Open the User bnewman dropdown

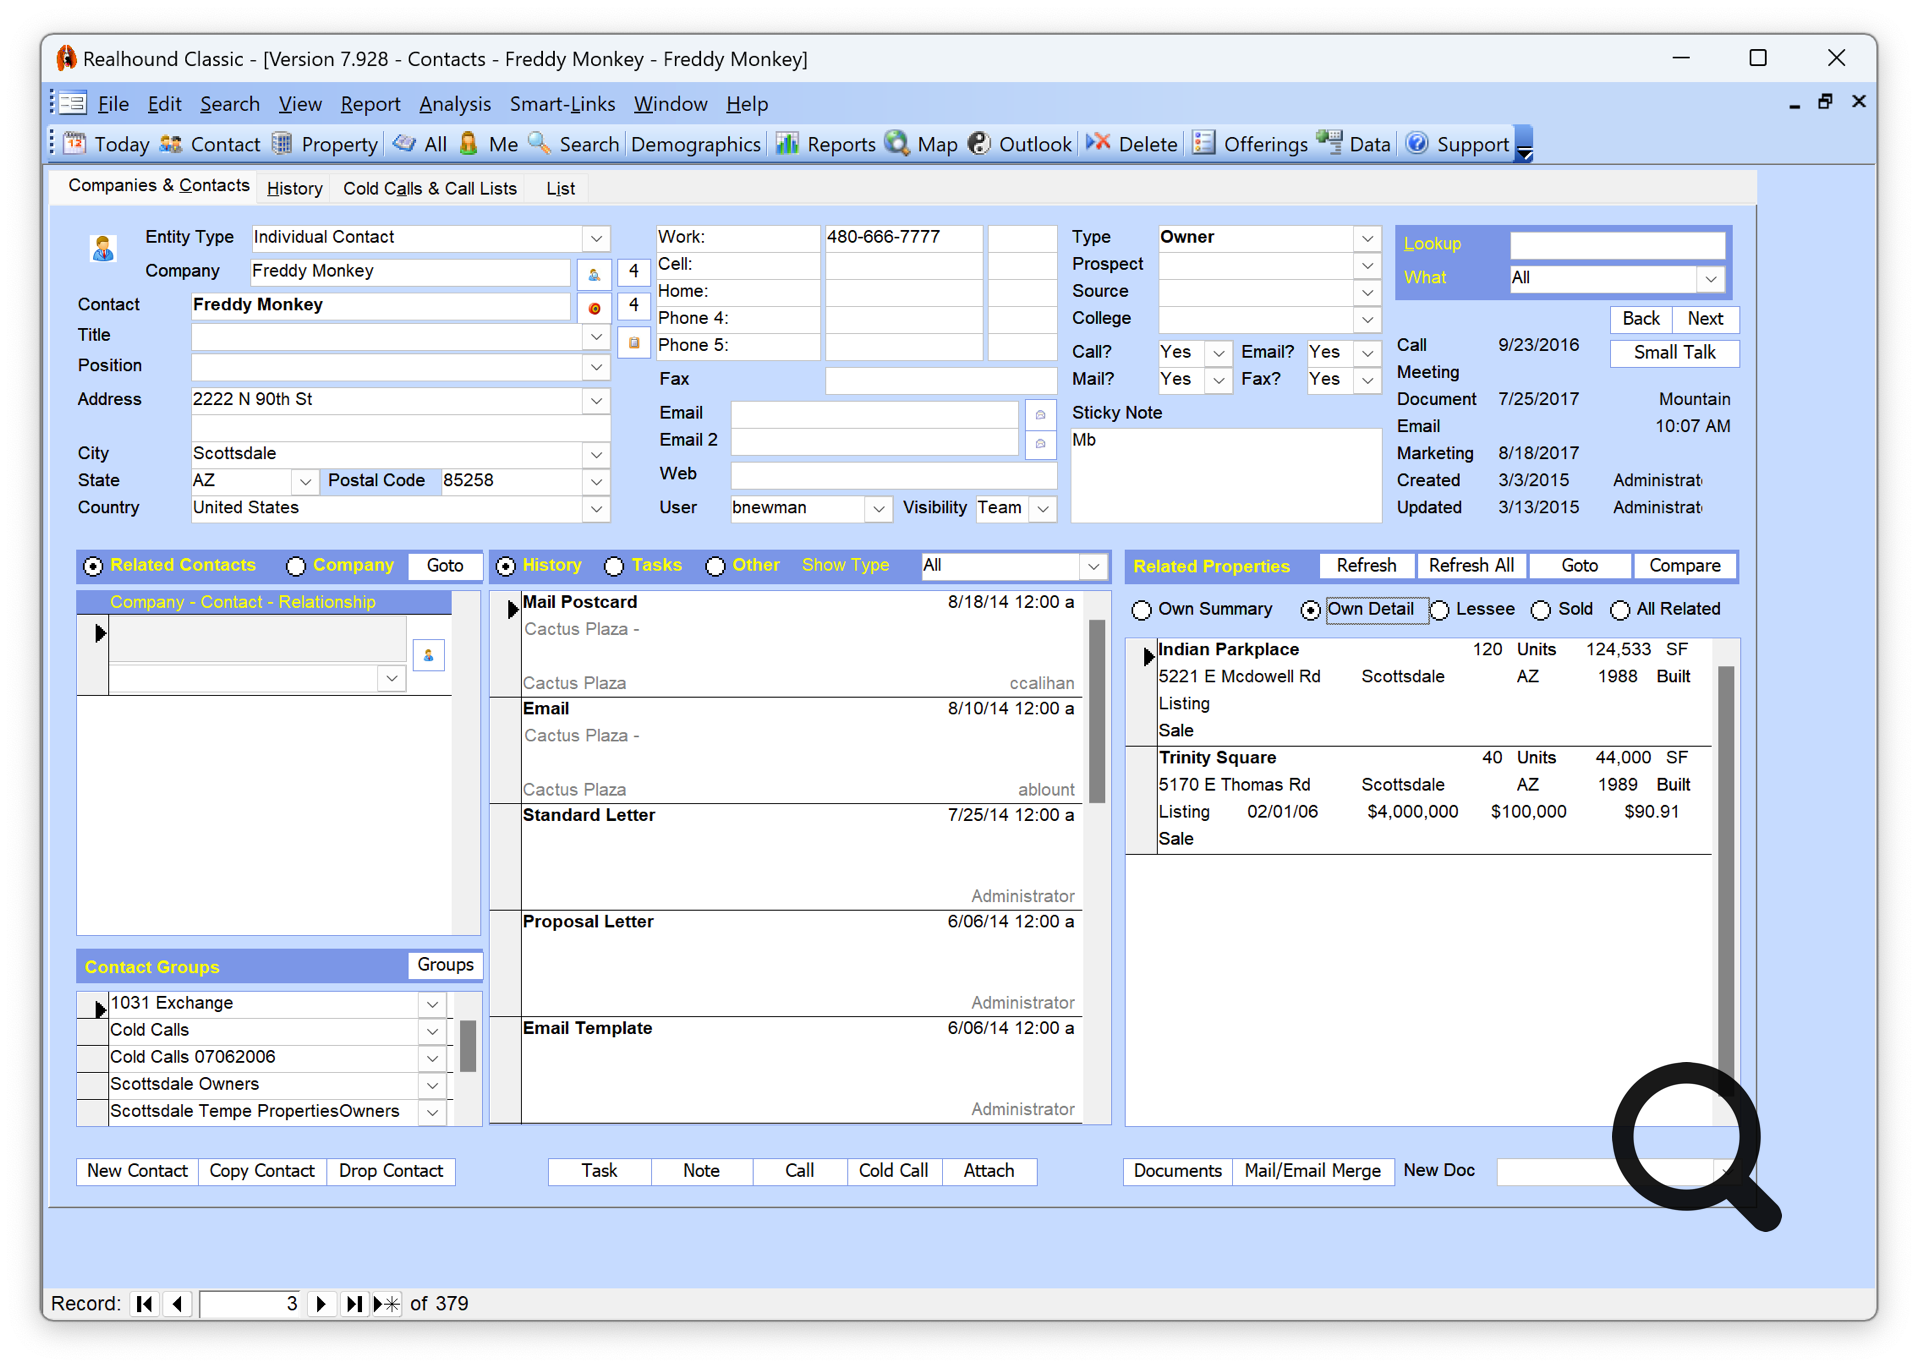point(878,508)
